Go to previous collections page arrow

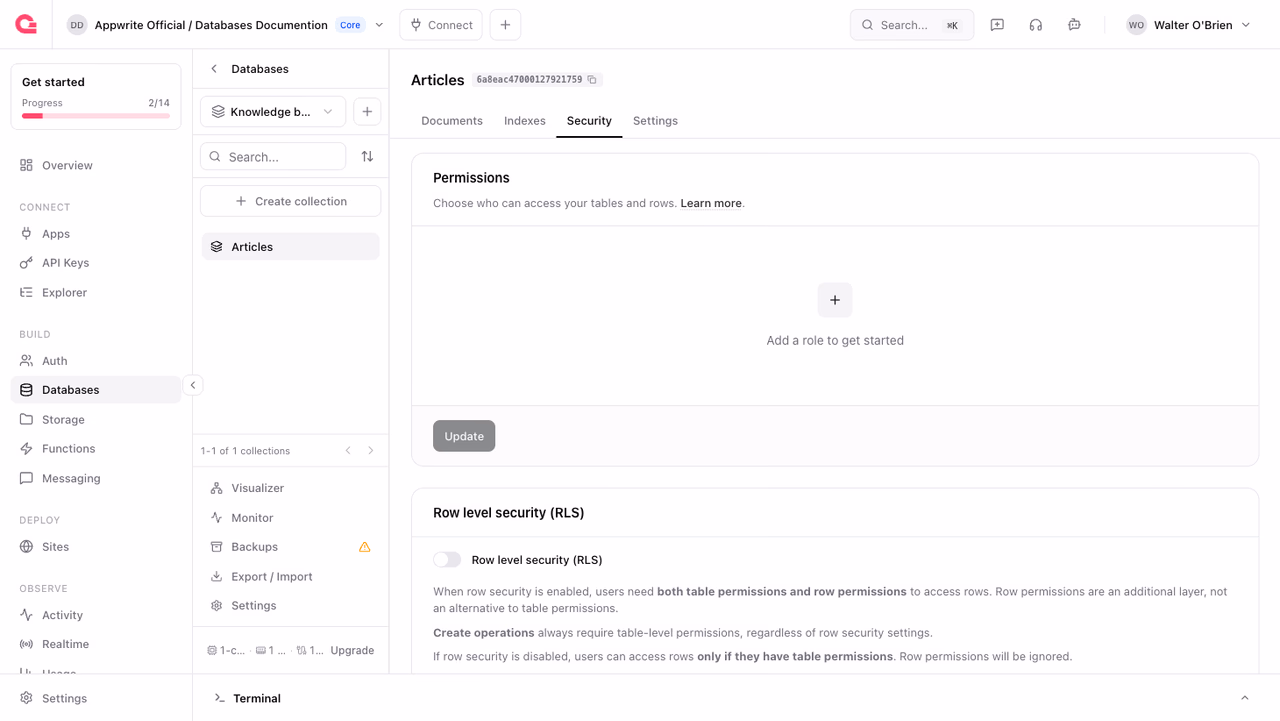(x=348, y=451)
